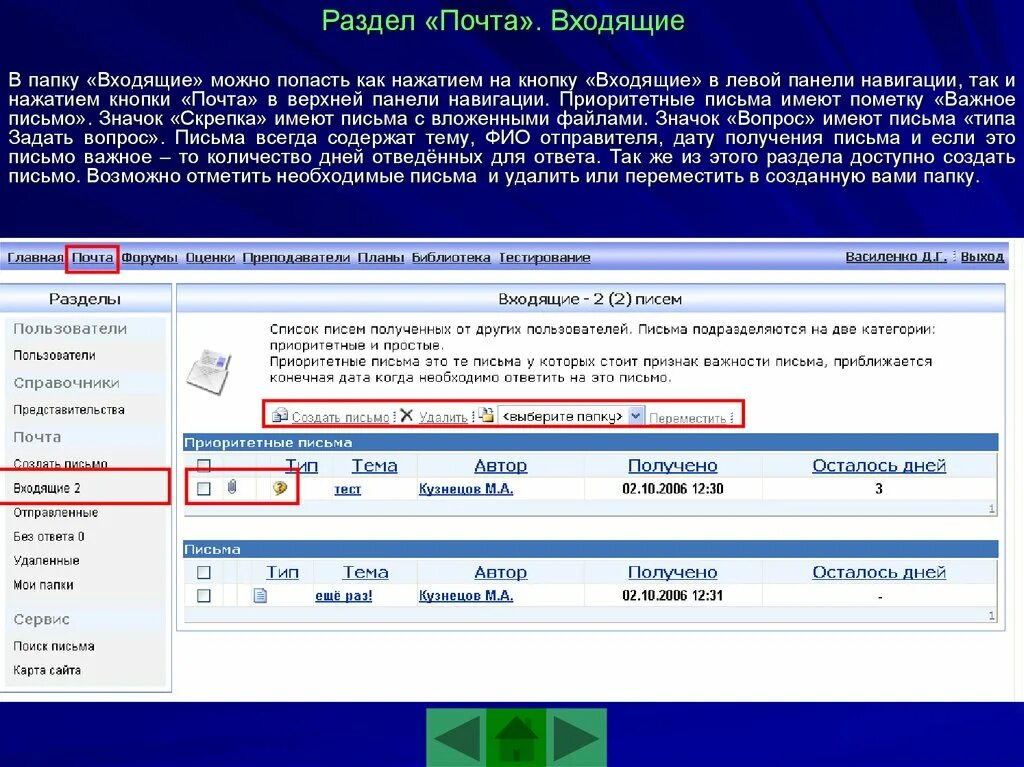Click the create-letter icon next to Создать письмо
1024x767 pixels.
point(280,416)
